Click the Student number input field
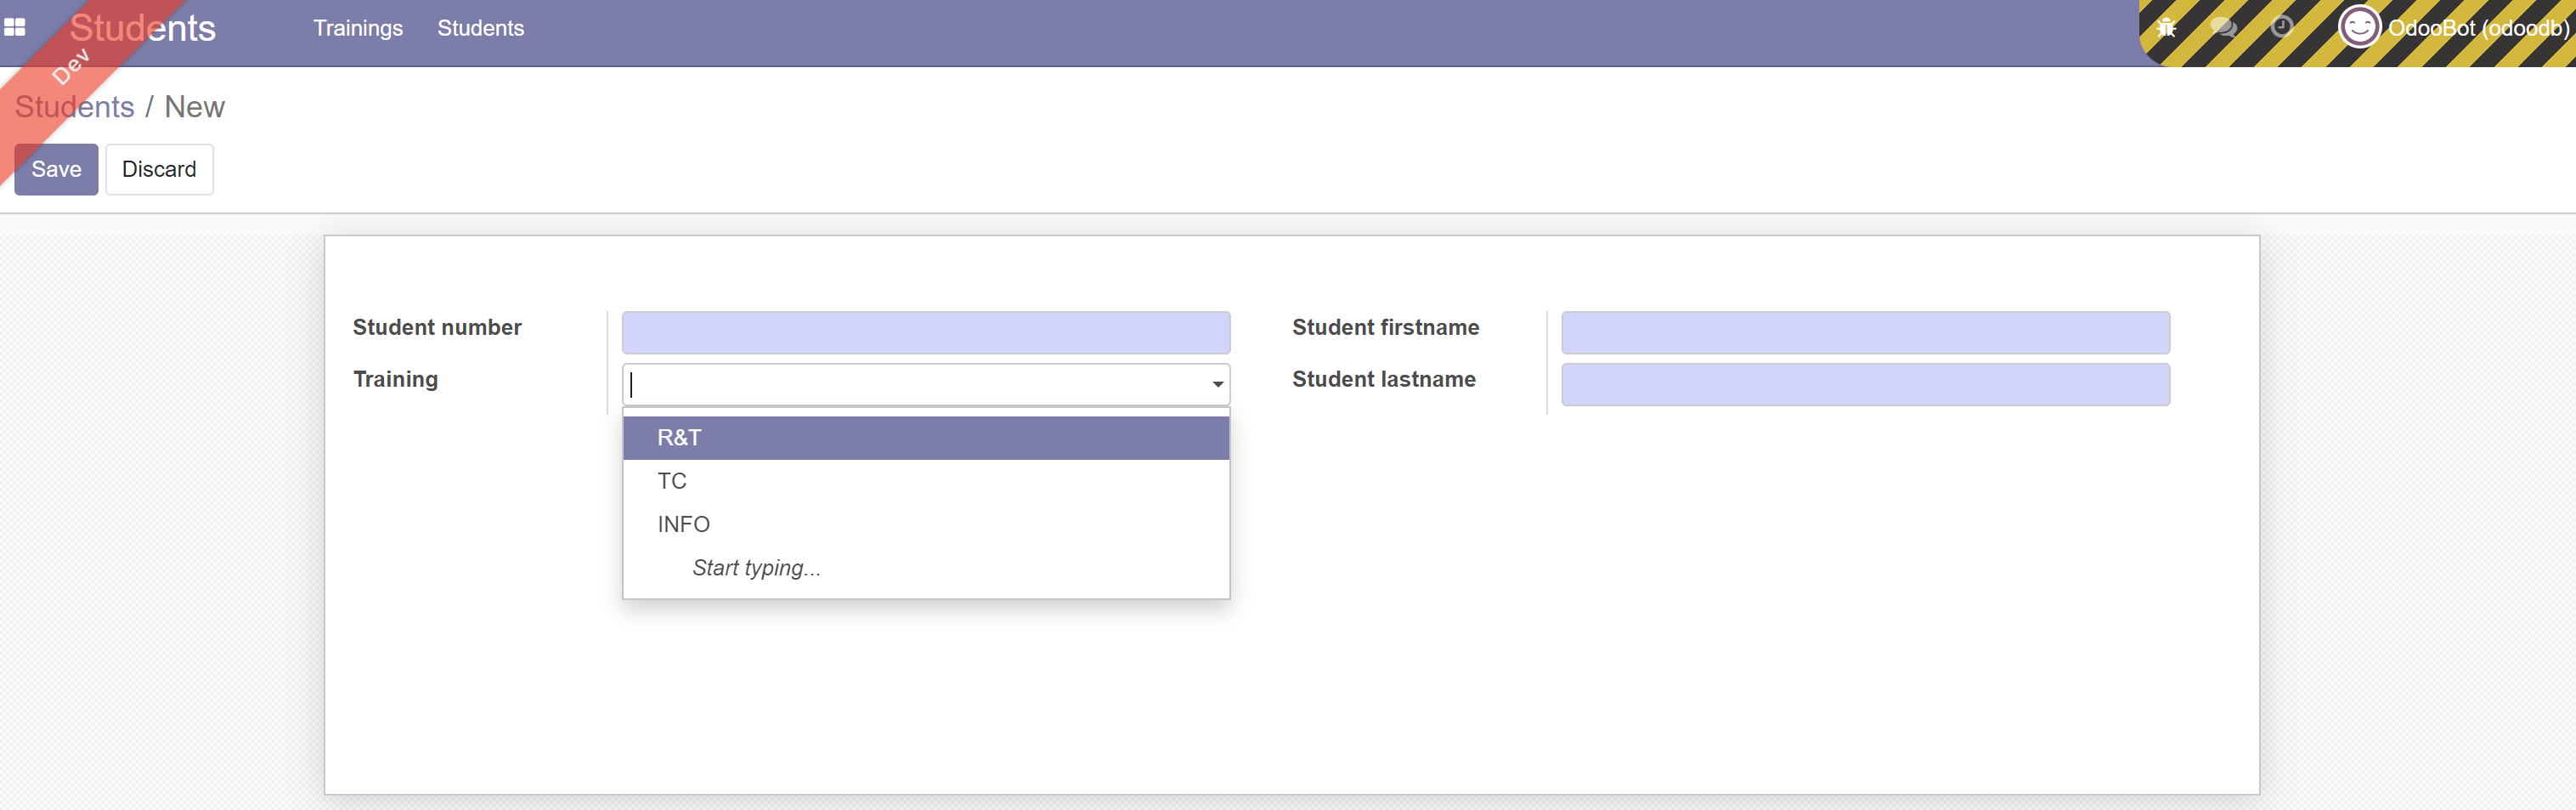 [924, 332]
